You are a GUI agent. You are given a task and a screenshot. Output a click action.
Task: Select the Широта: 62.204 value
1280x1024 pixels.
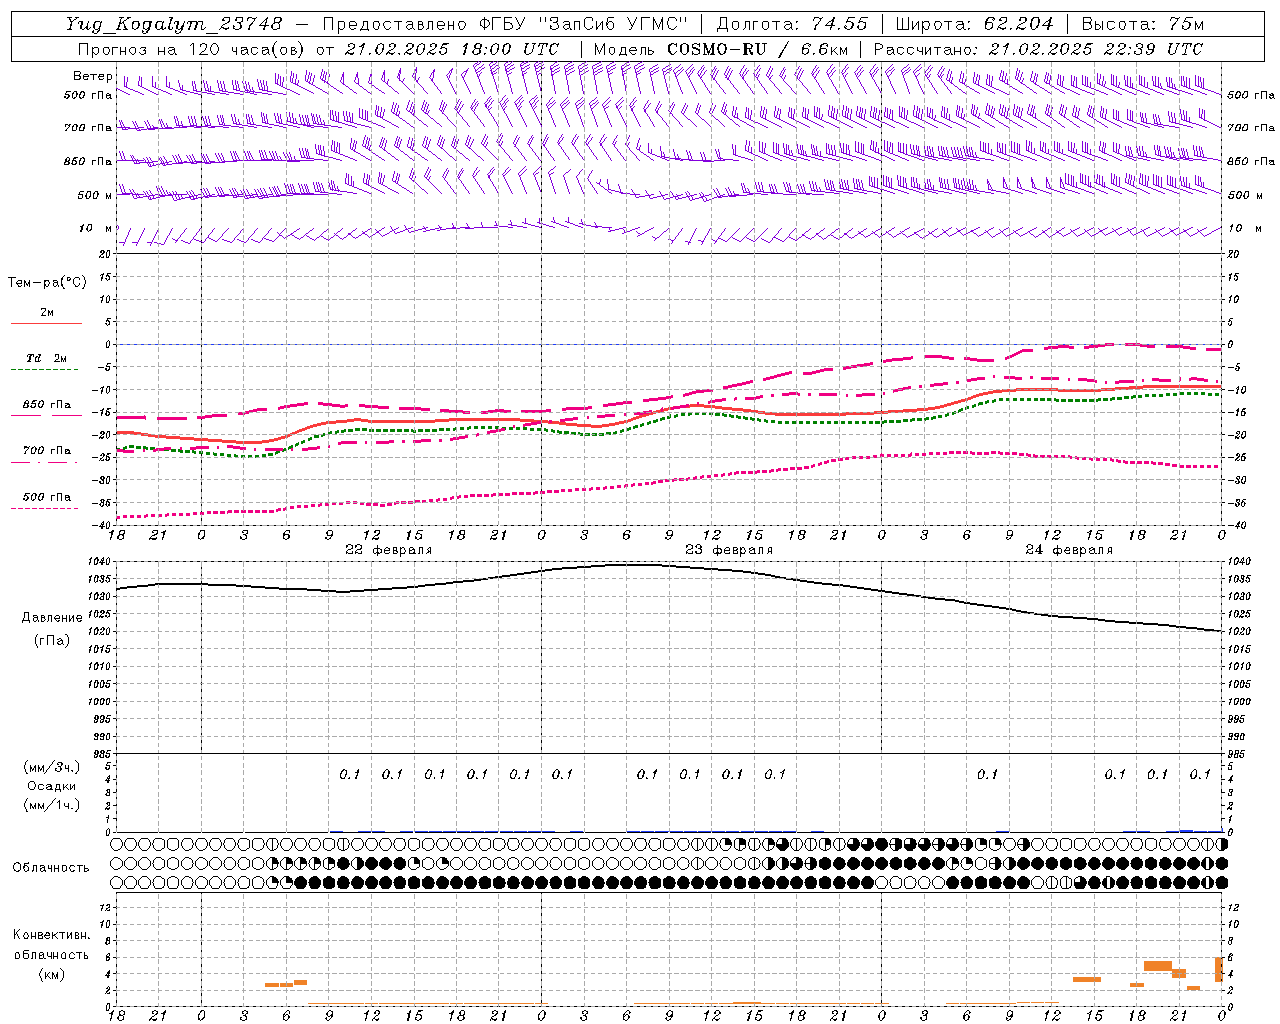(x=974, y=23)
